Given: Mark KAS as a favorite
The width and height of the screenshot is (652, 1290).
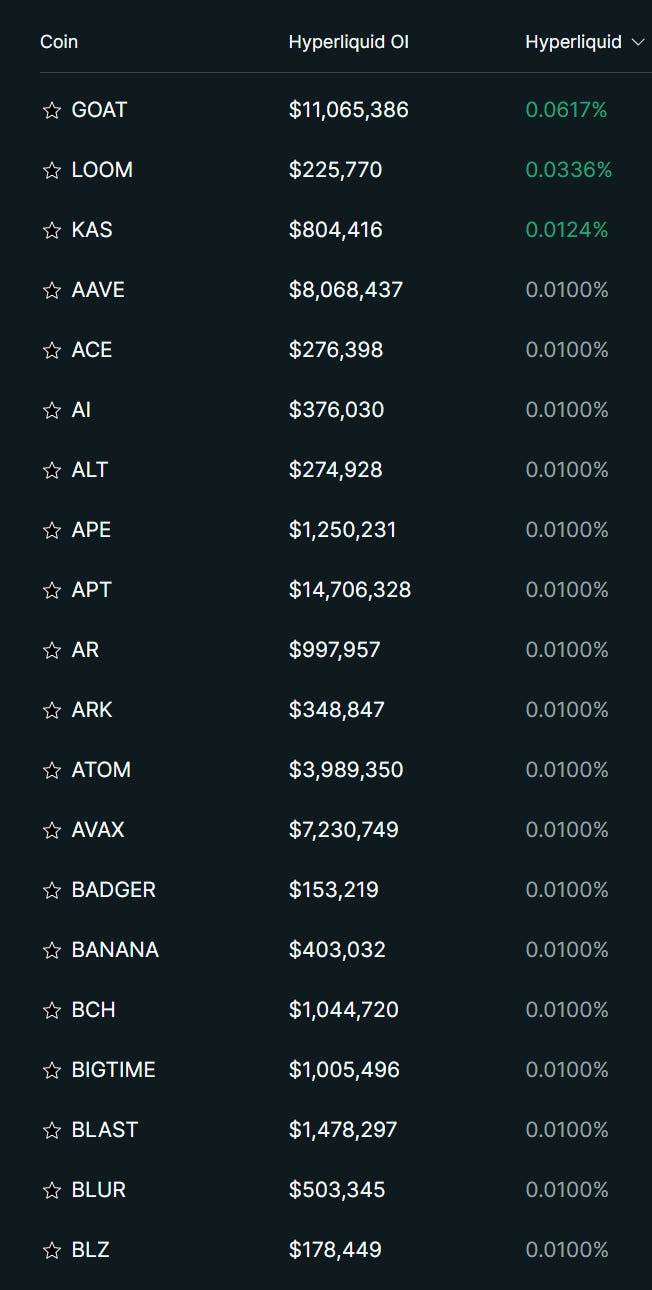Looking at the screenshot, I should click(x=52, y=230).
